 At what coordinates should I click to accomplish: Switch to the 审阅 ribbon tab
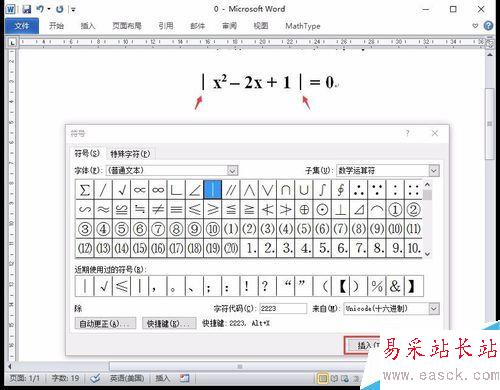229,26
